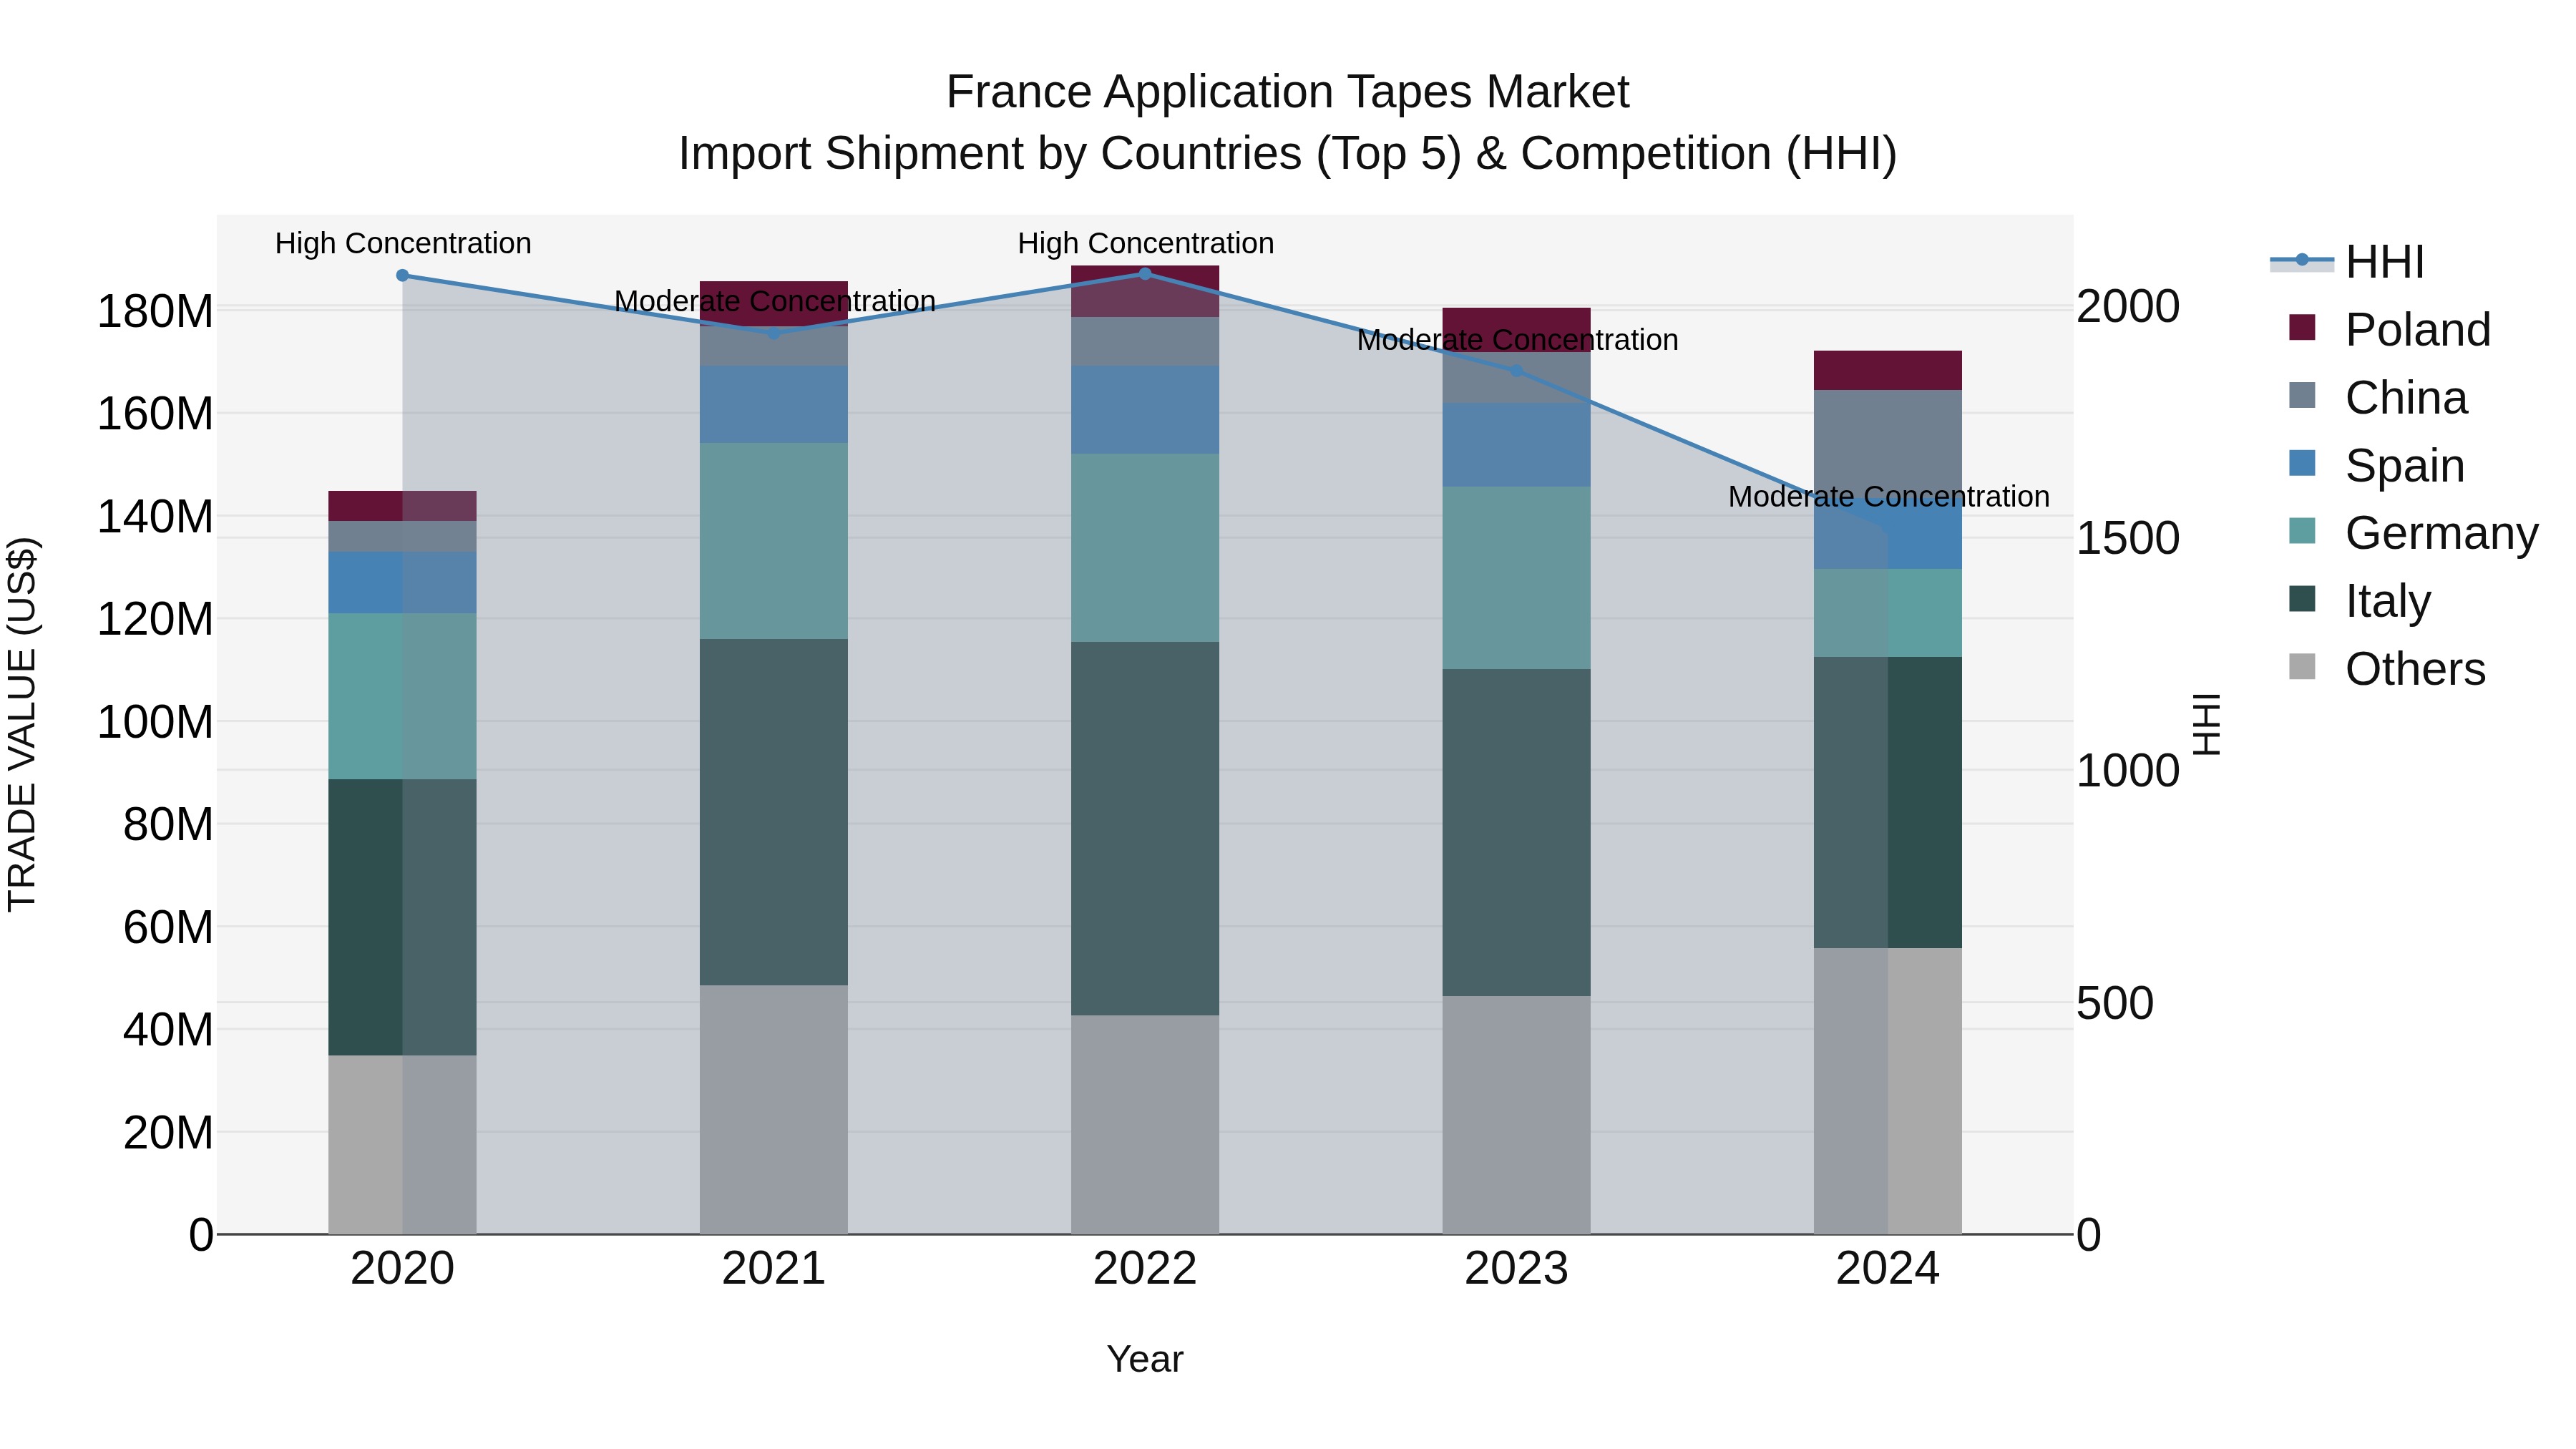Screen dimensions: 2576x1449
Task: Click the HHI data point for 2020
Action: point(402,275)
